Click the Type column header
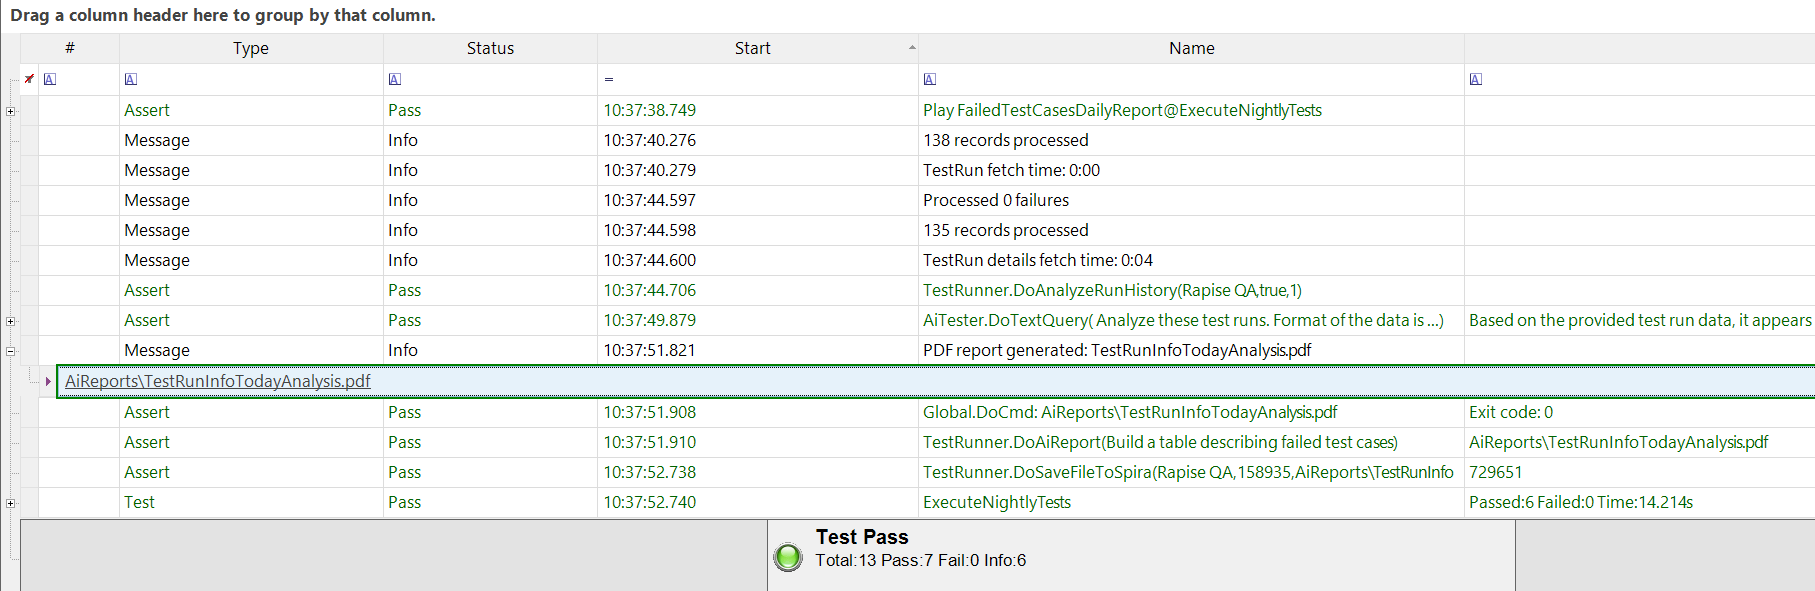The height and width of the screenshot is (591, 1815). pos(250,48)
